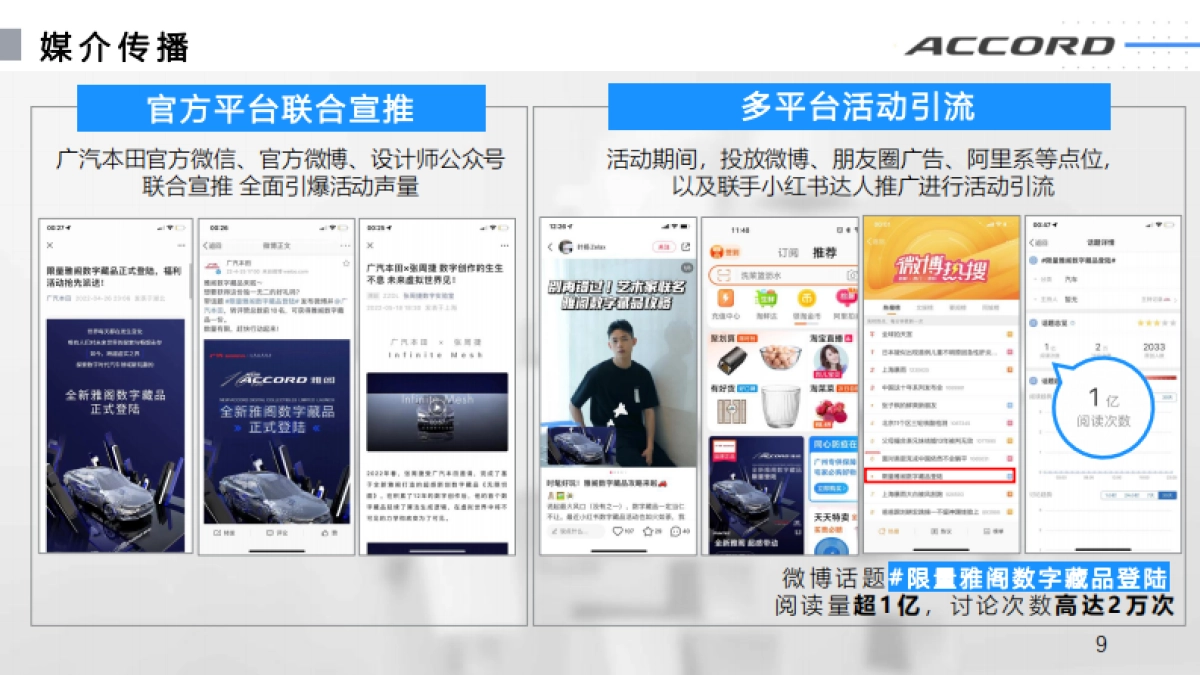This screenshot has height=675, width=1200.
Task: Open the green shopping cart 淘鲜达 icon
Action: pos(766,299)
